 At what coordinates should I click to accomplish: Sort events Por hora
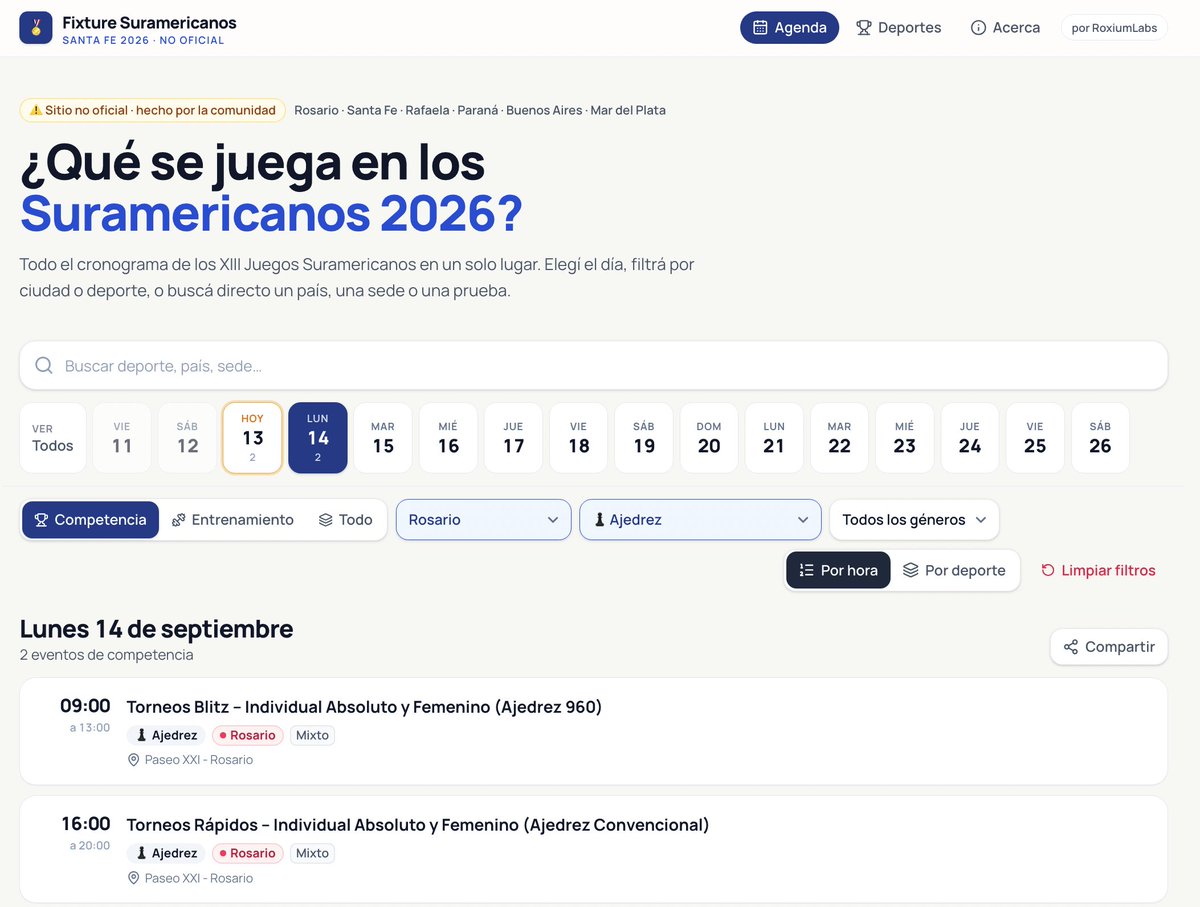tap(838, 570)
